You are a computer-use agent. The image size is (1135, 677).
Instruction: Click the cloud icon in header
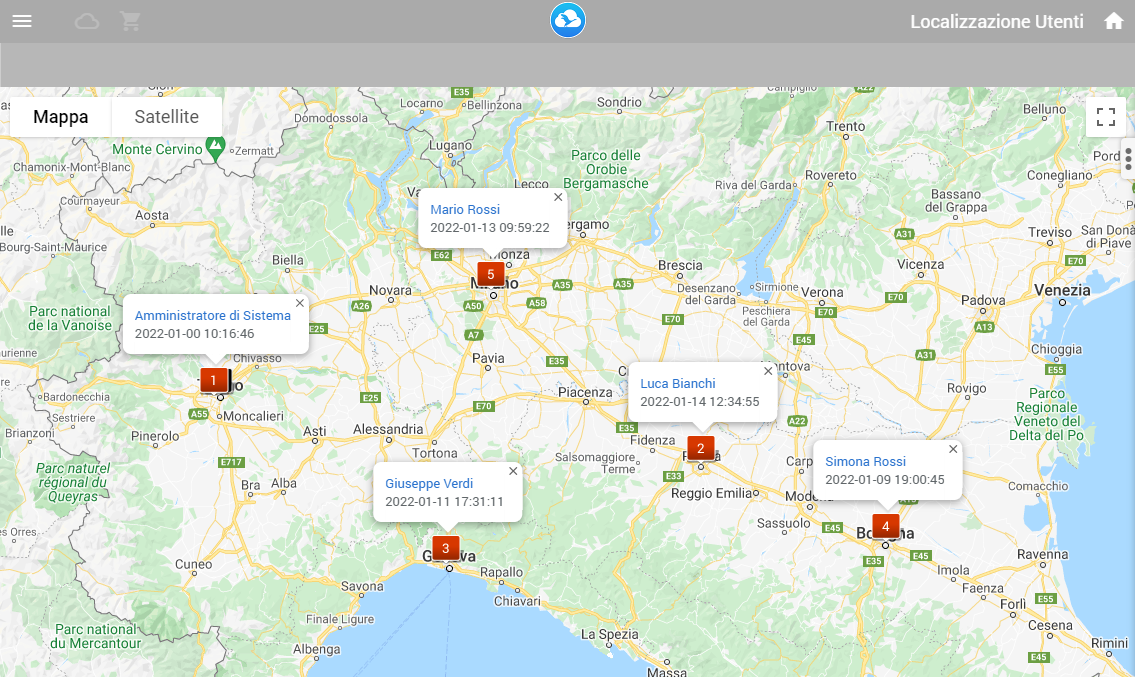[x=87, y=21]
